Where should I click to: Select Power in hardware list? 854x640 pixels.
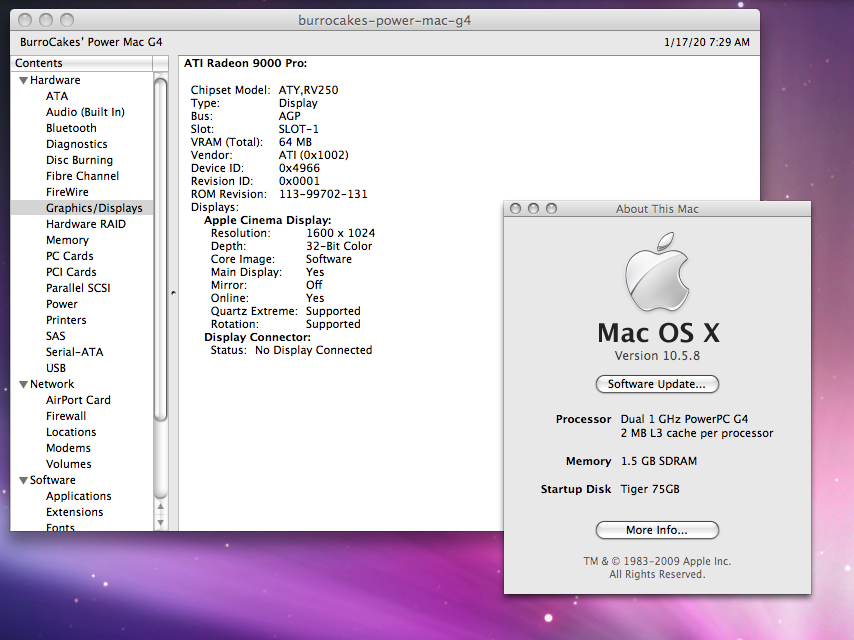pos(62,304)
